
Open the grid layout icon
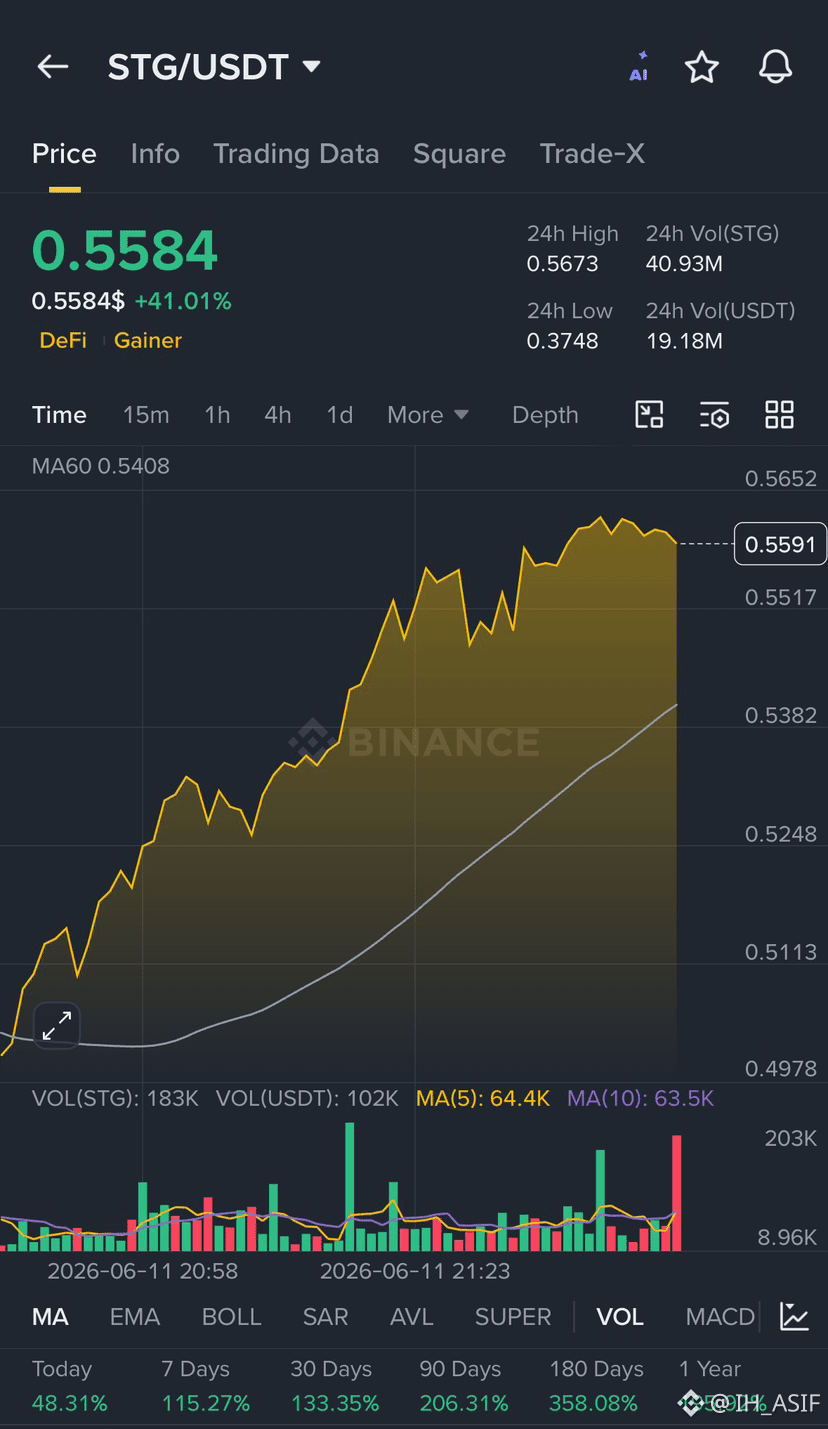coord(779,415)
